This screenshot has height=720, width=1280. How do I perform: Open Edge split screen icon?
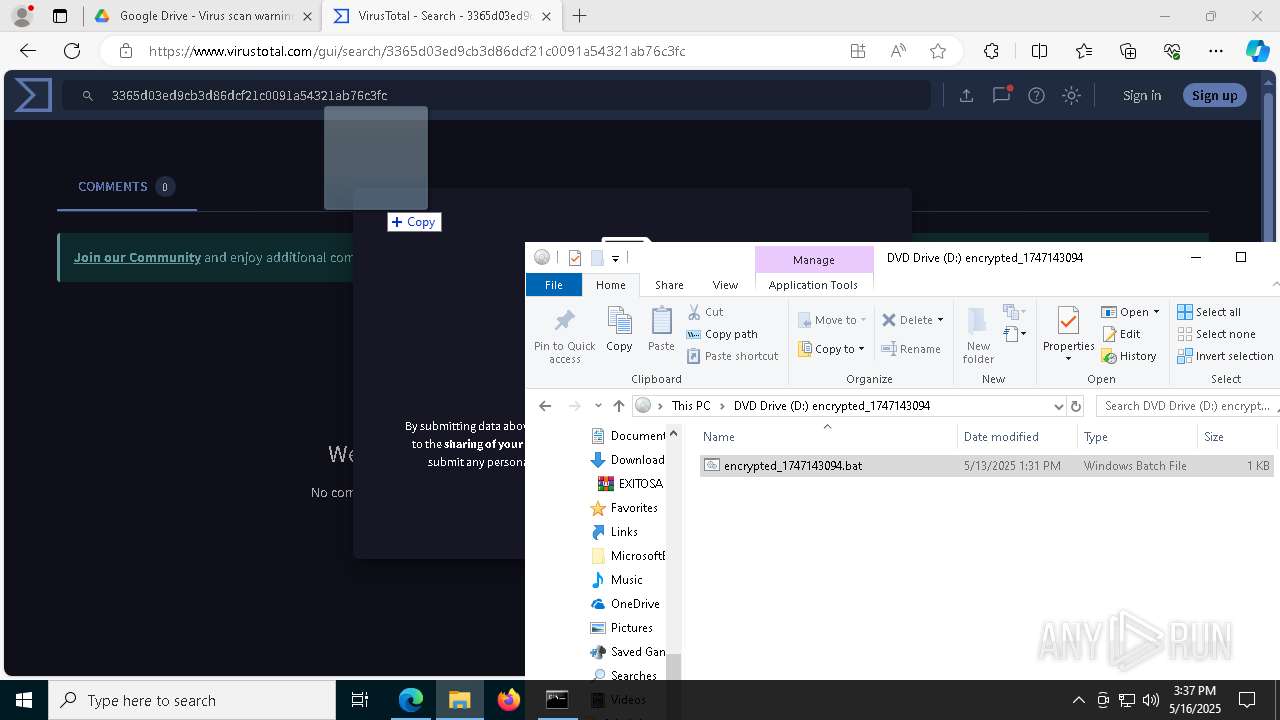click(x=1039, y=51)
